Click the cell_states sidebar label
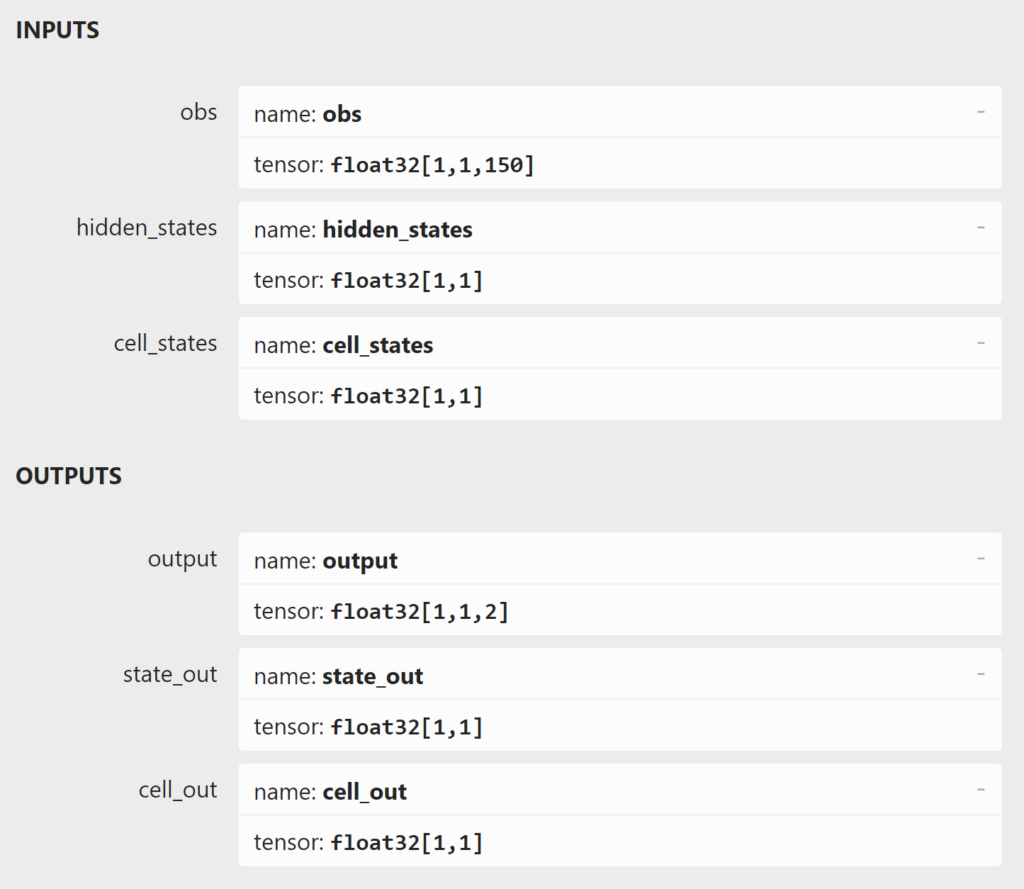1024x889 pixels. (x=166, y=343)
